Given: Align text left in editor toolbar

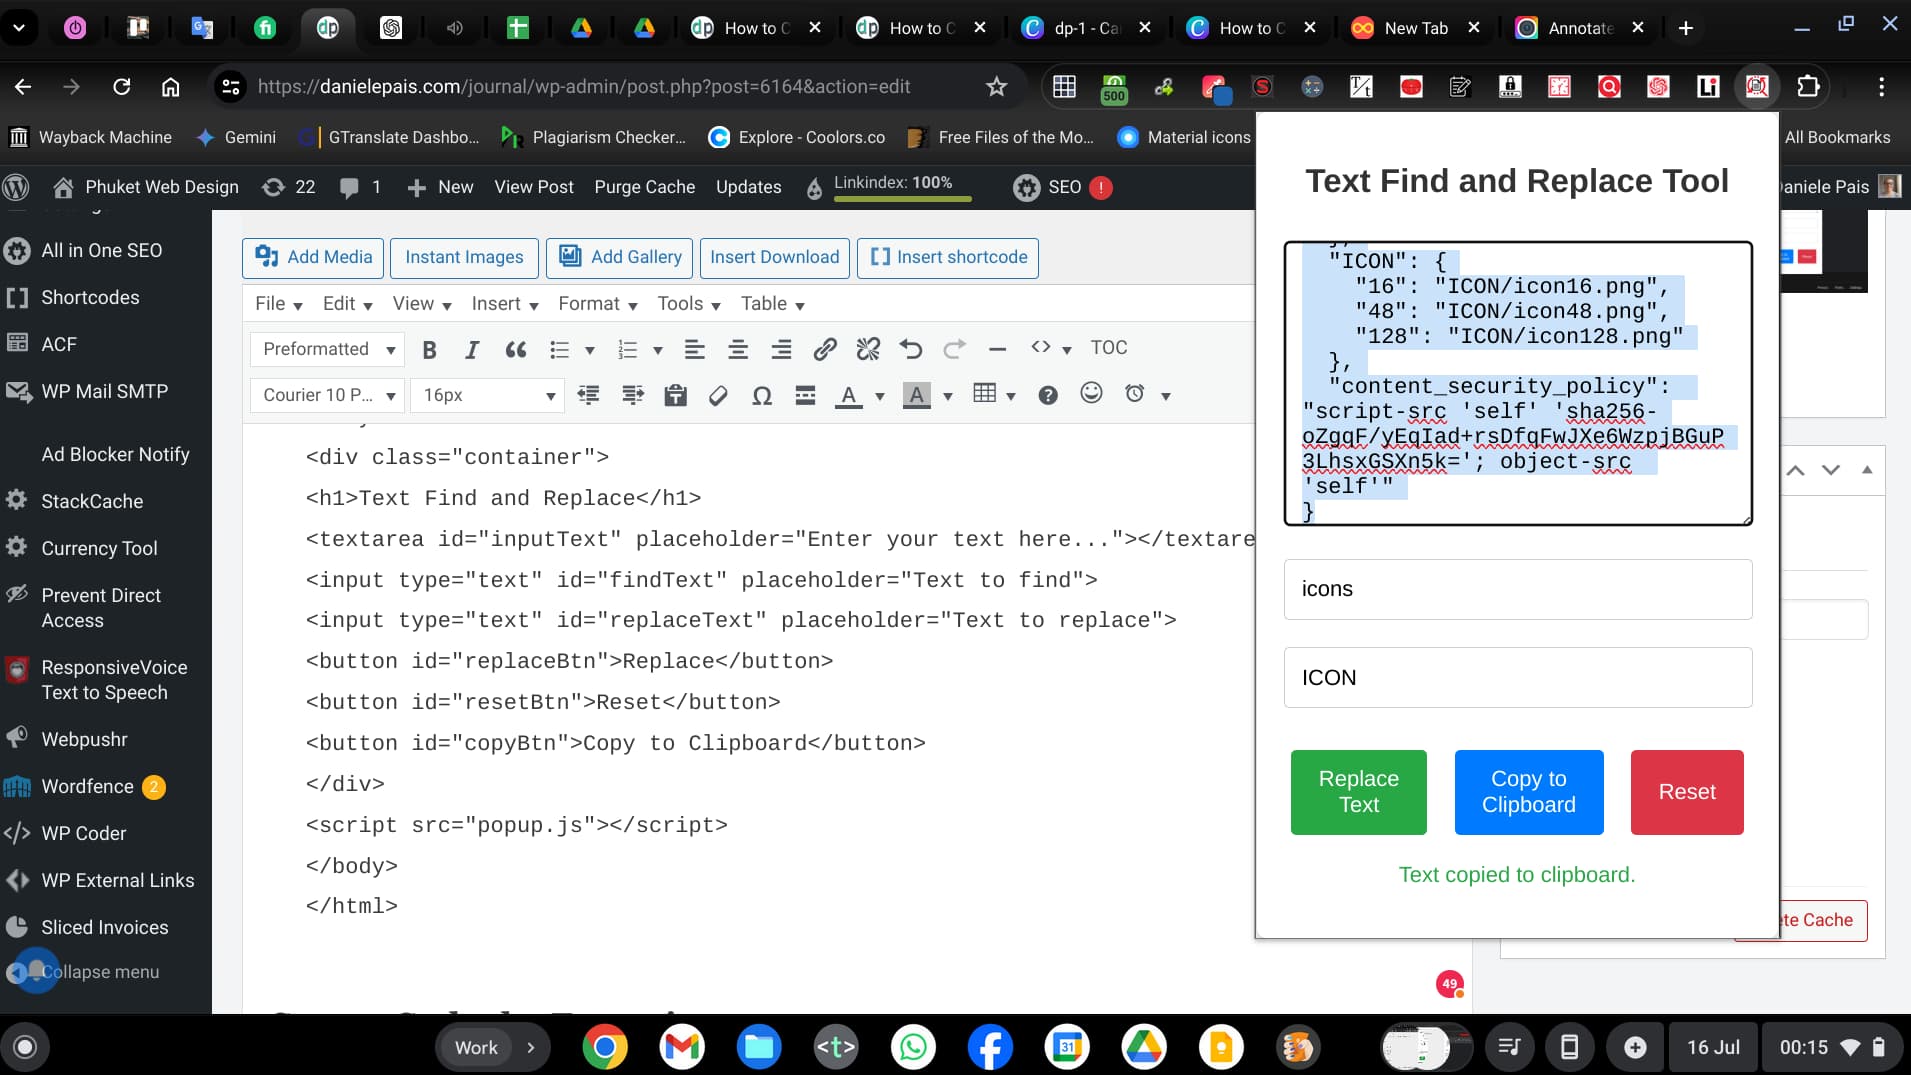Looking at the screenshot, I should (694, 349).
